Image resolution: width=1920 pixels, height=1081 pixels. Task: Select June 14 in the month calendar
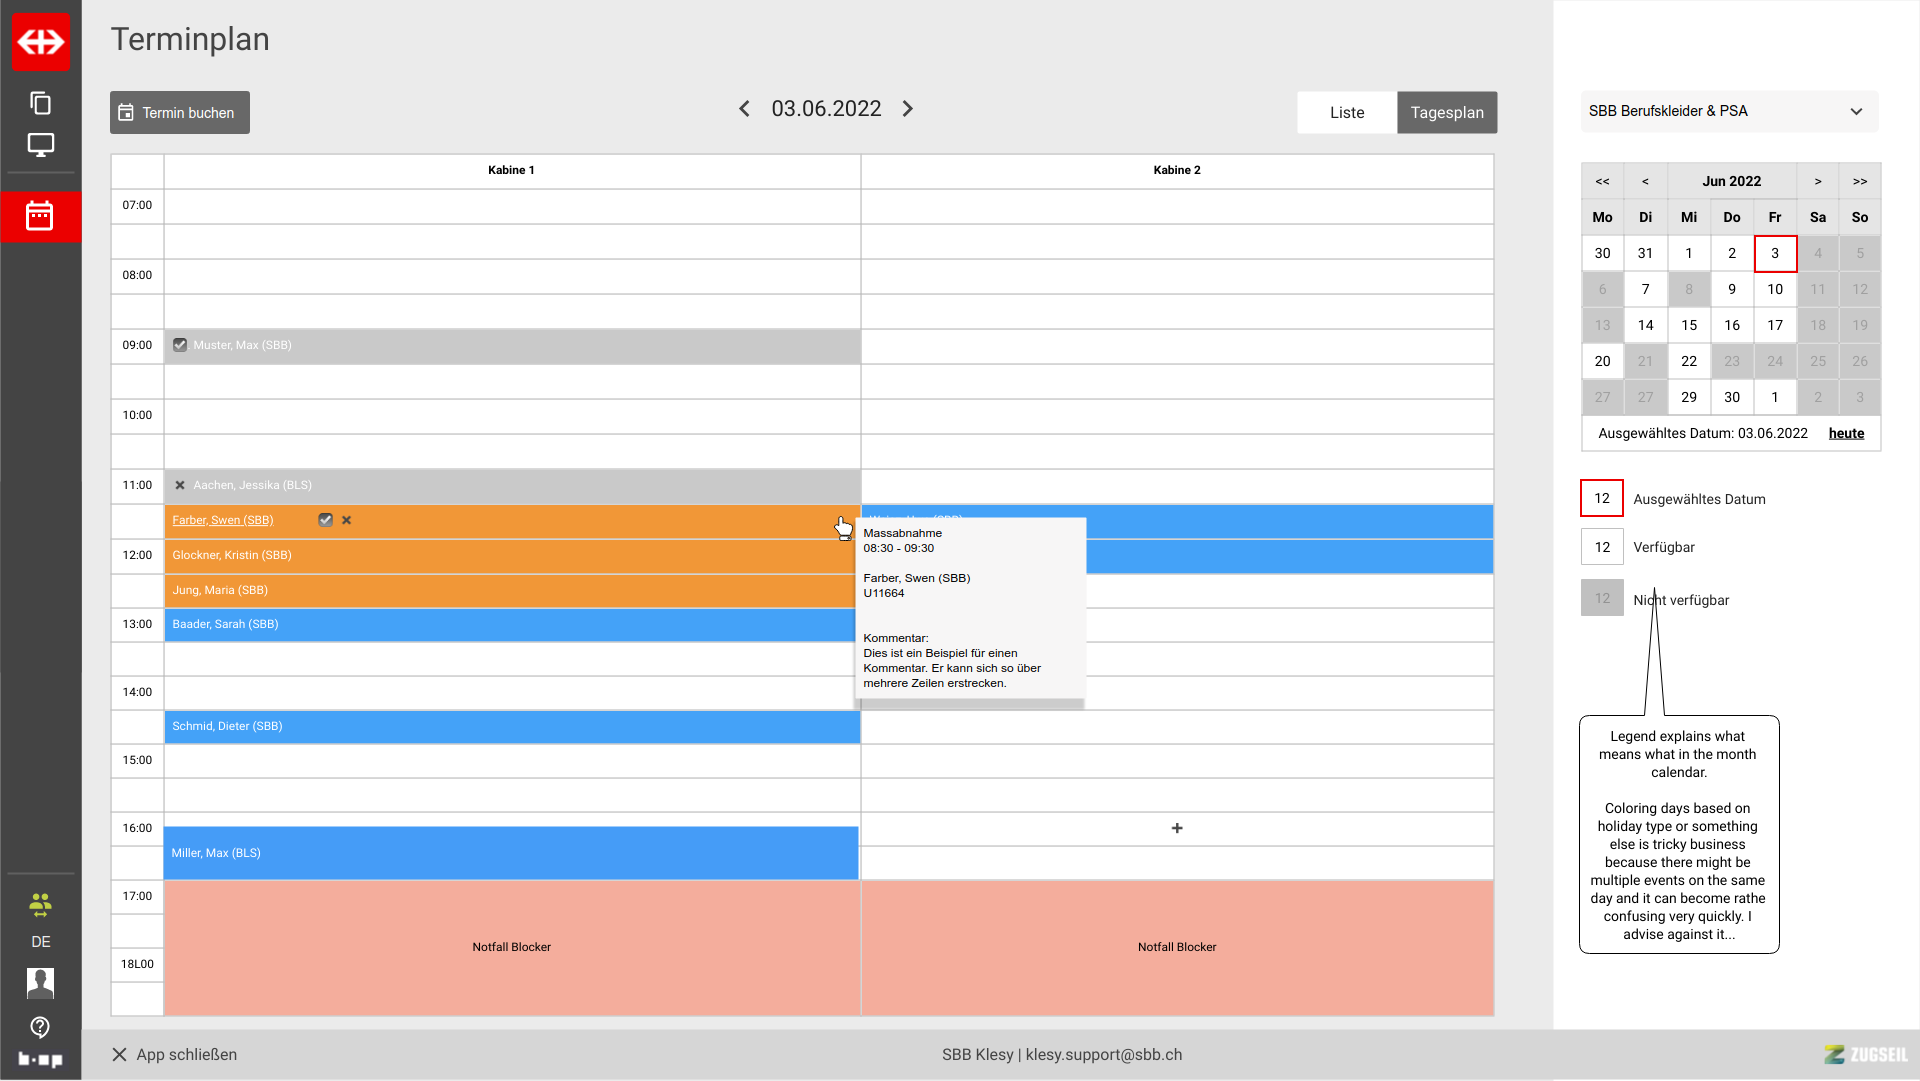(1645, 325)
